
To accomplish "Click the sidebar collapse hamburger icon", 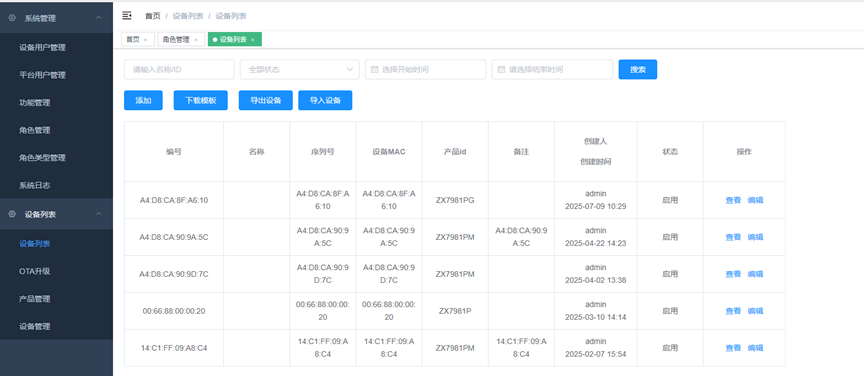I will [127, 16].
